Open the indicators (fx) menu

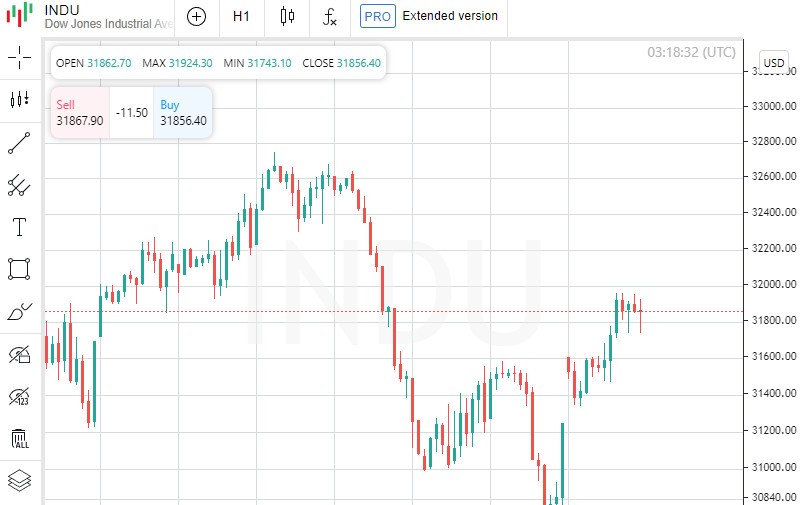click(x=330, y=16)
